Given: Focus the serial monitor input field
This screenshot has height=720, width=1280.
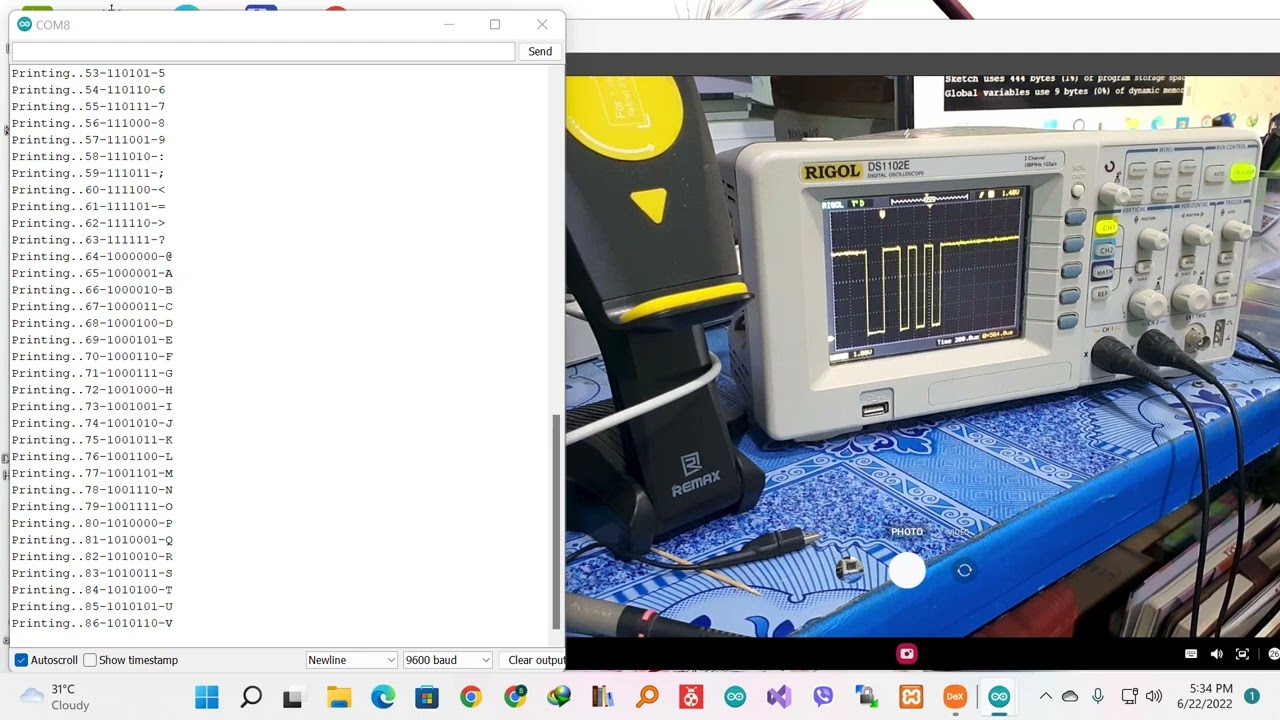Looking at the screenshot, I should (263, 51).
